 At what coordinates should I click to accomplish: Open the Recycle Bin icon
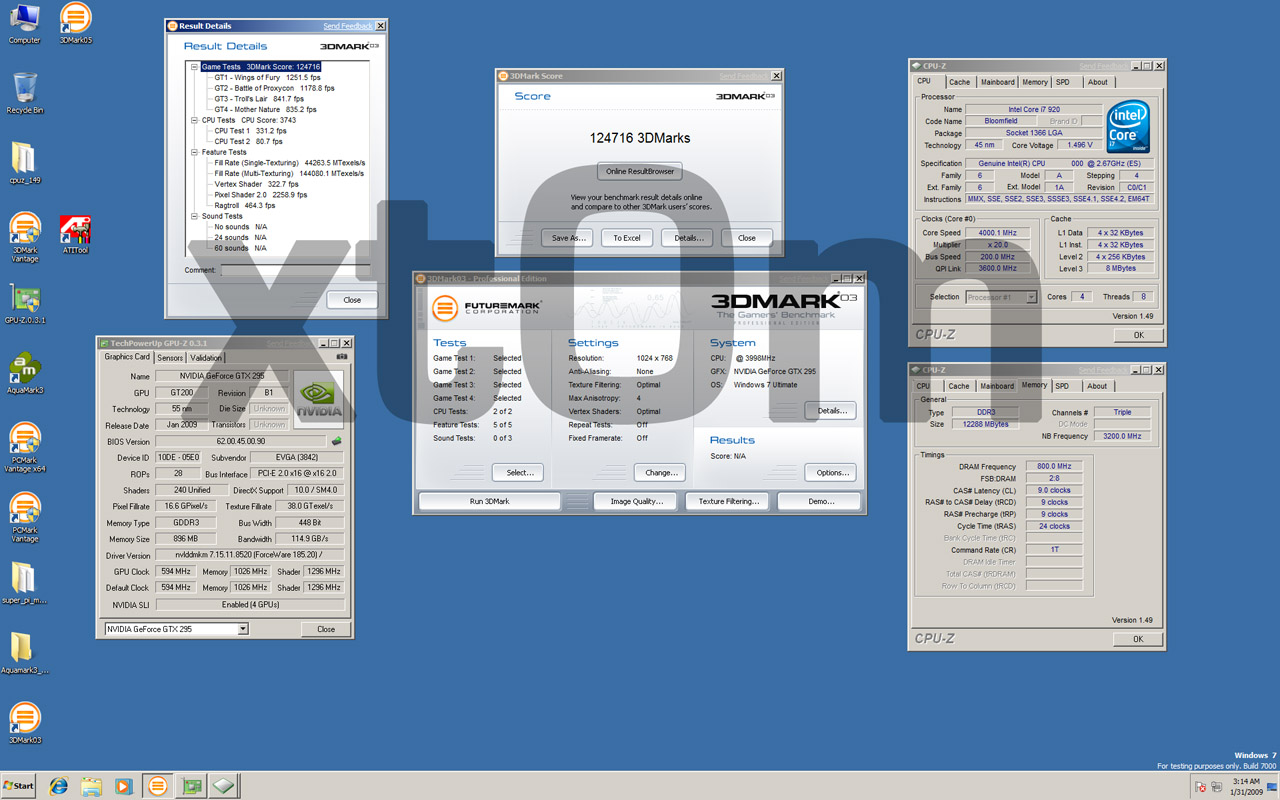[x=24, y=92]
